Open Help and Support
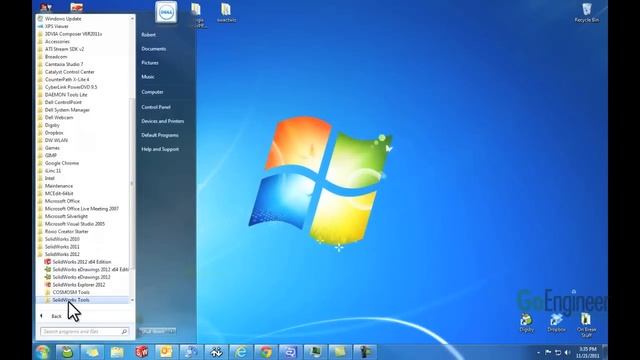This screenshot has height=360, width=640. point(160,149)
